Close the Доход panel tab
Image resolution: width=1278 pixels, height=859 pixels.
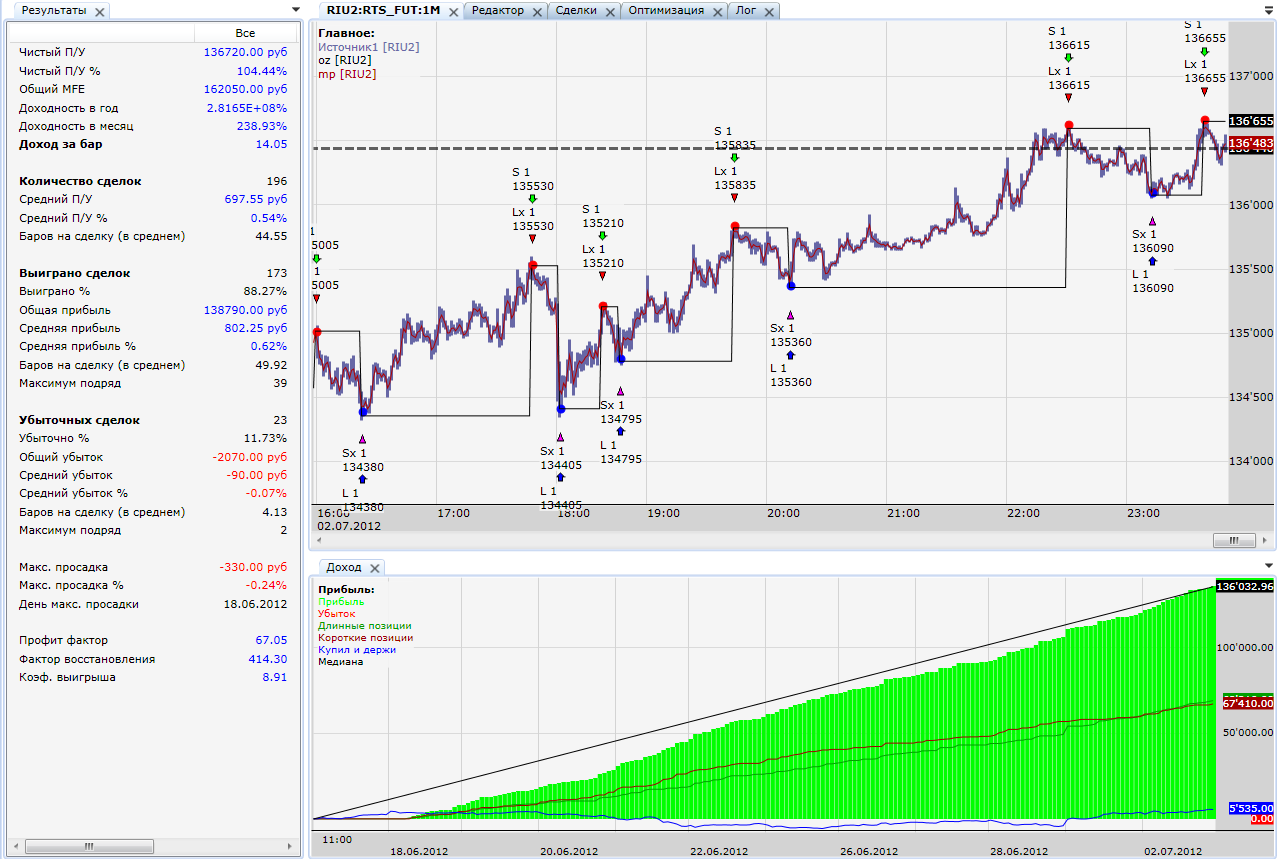pyautogui.click(x=375, y=568)
